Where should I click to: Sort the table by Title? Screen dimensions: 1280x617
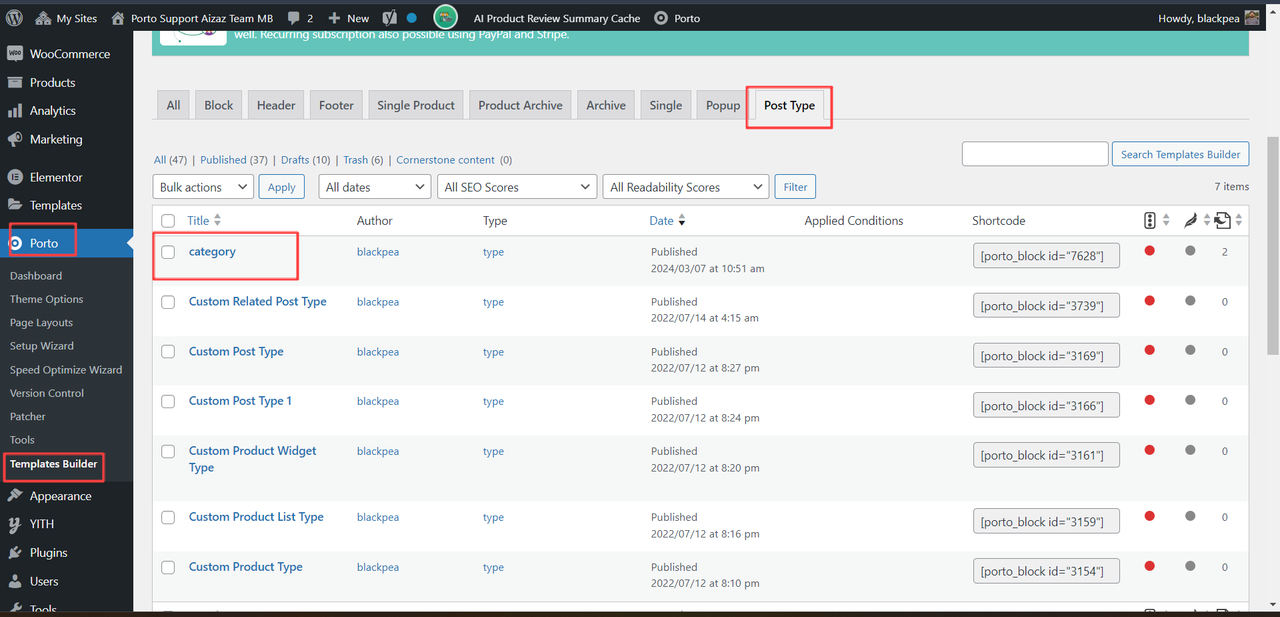pyautogui.click(x=204, y=220)
